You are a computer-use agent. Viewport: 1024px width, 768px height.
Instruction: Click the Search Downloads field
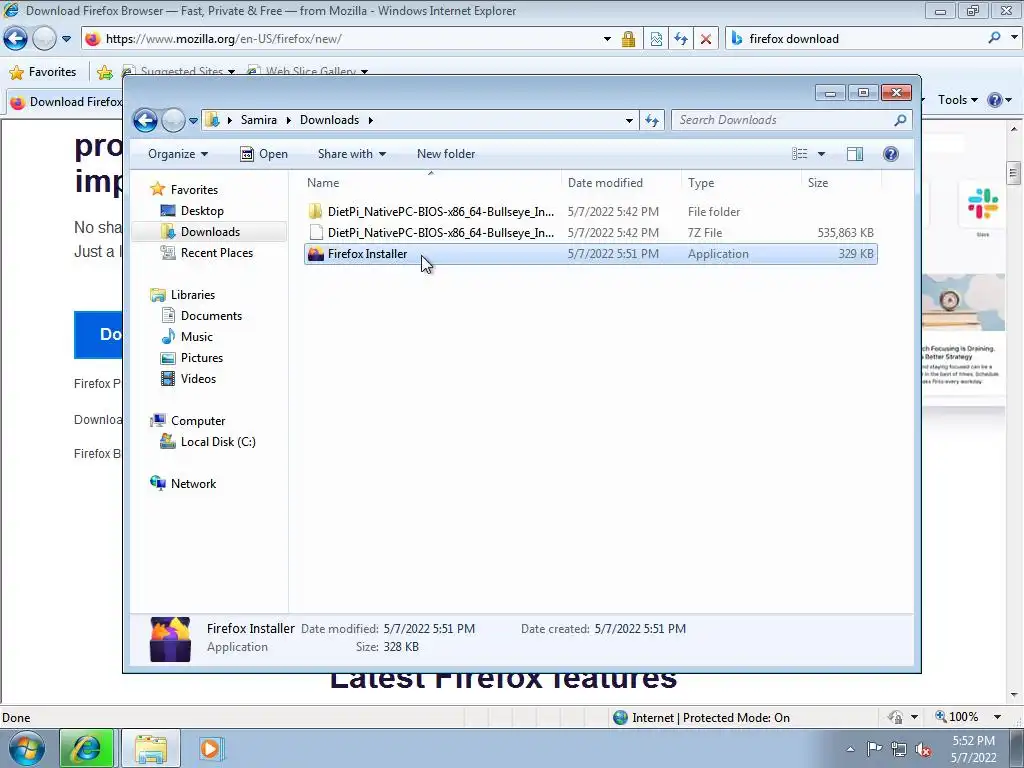tap(783, 120)
